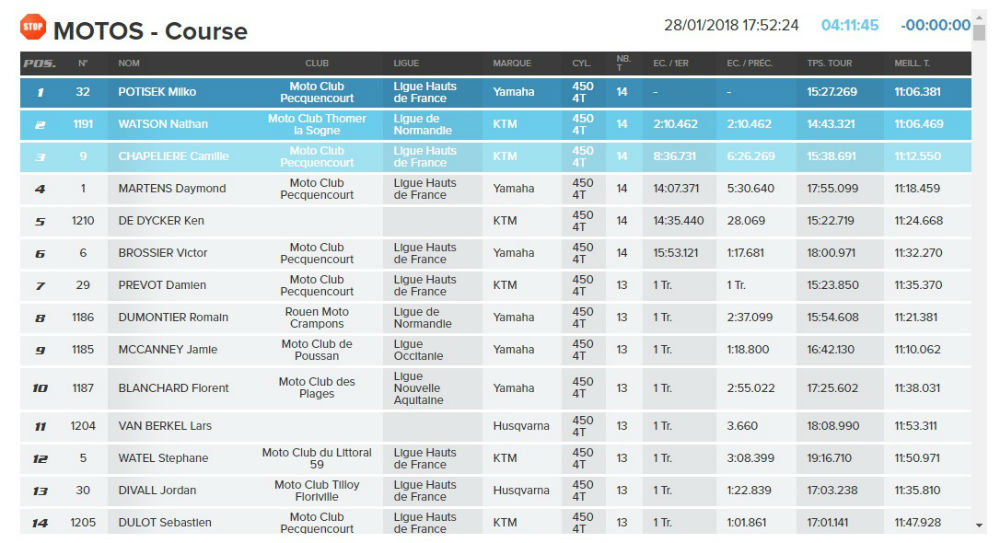The width and height of the screenshot is (1000, 543).
Task: Click the MOTOS - Course title
Action: 150,31
